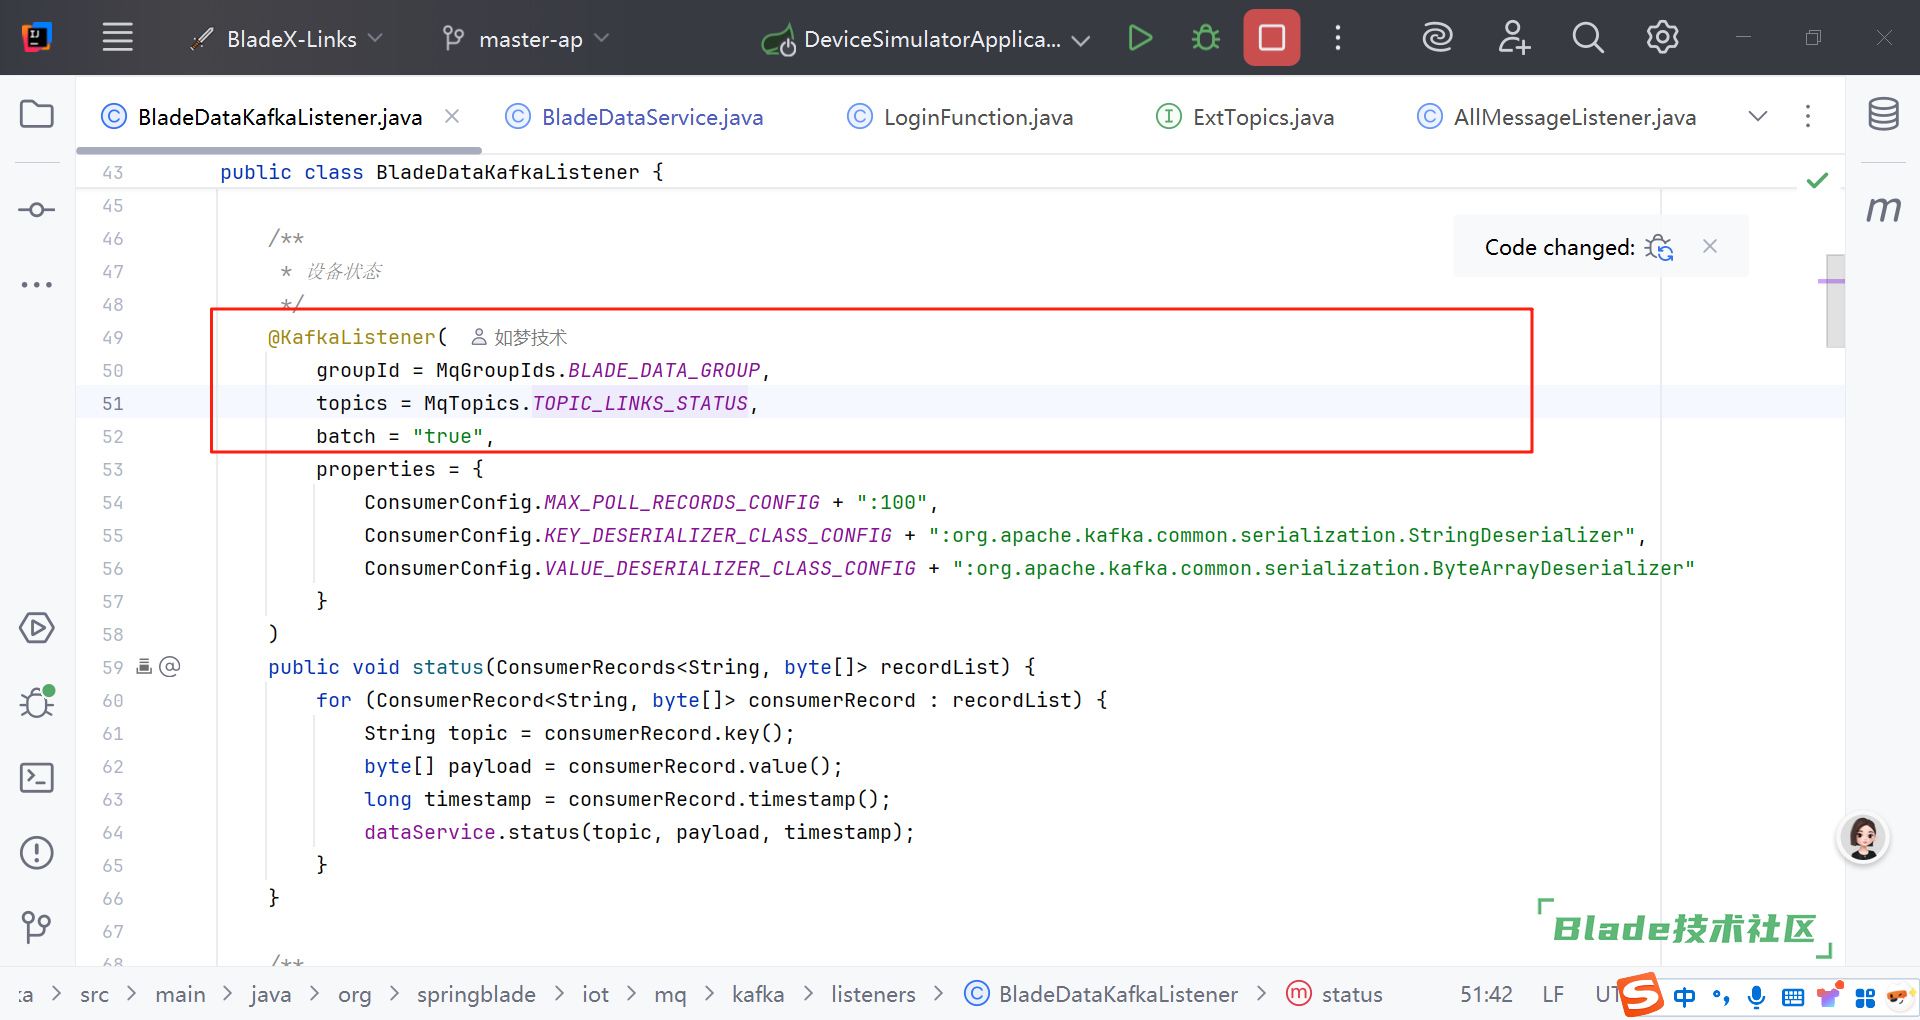
Task: Run the current configuration
Action: (1140, 38)
